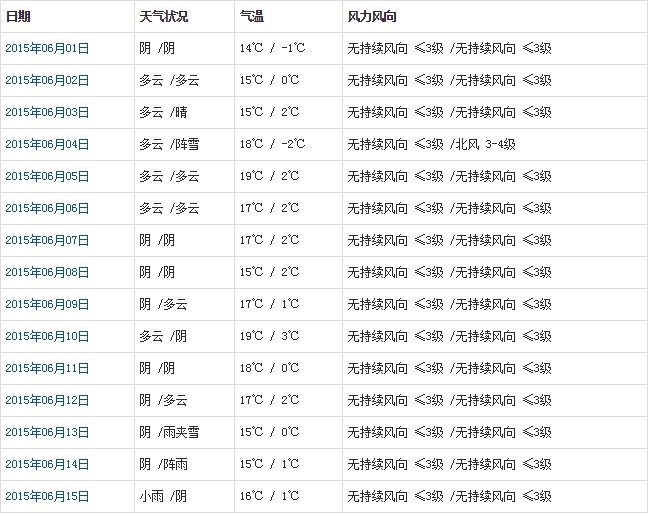This screenshot has width=648, height=513.
Task: Select the 2015年06月08日 date link
Action: click(47, 272)
